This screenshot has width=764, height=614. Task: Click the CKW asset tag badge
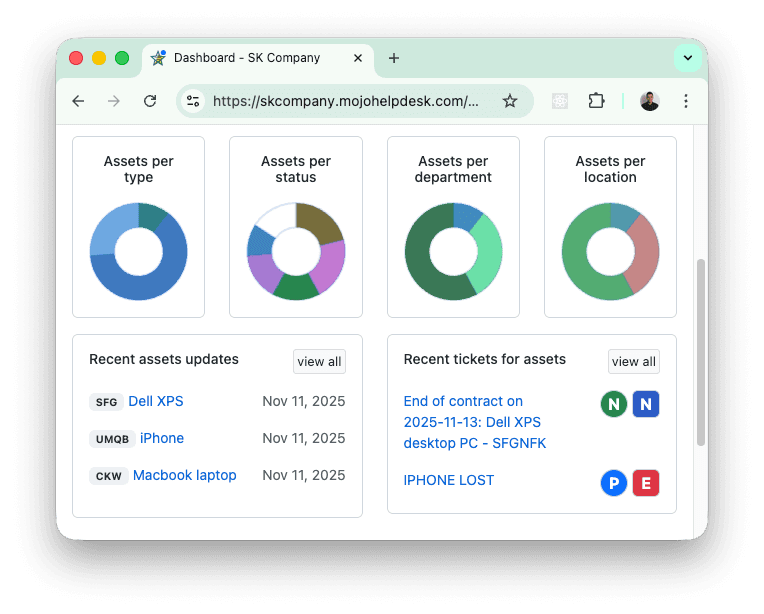pos(109,476)
